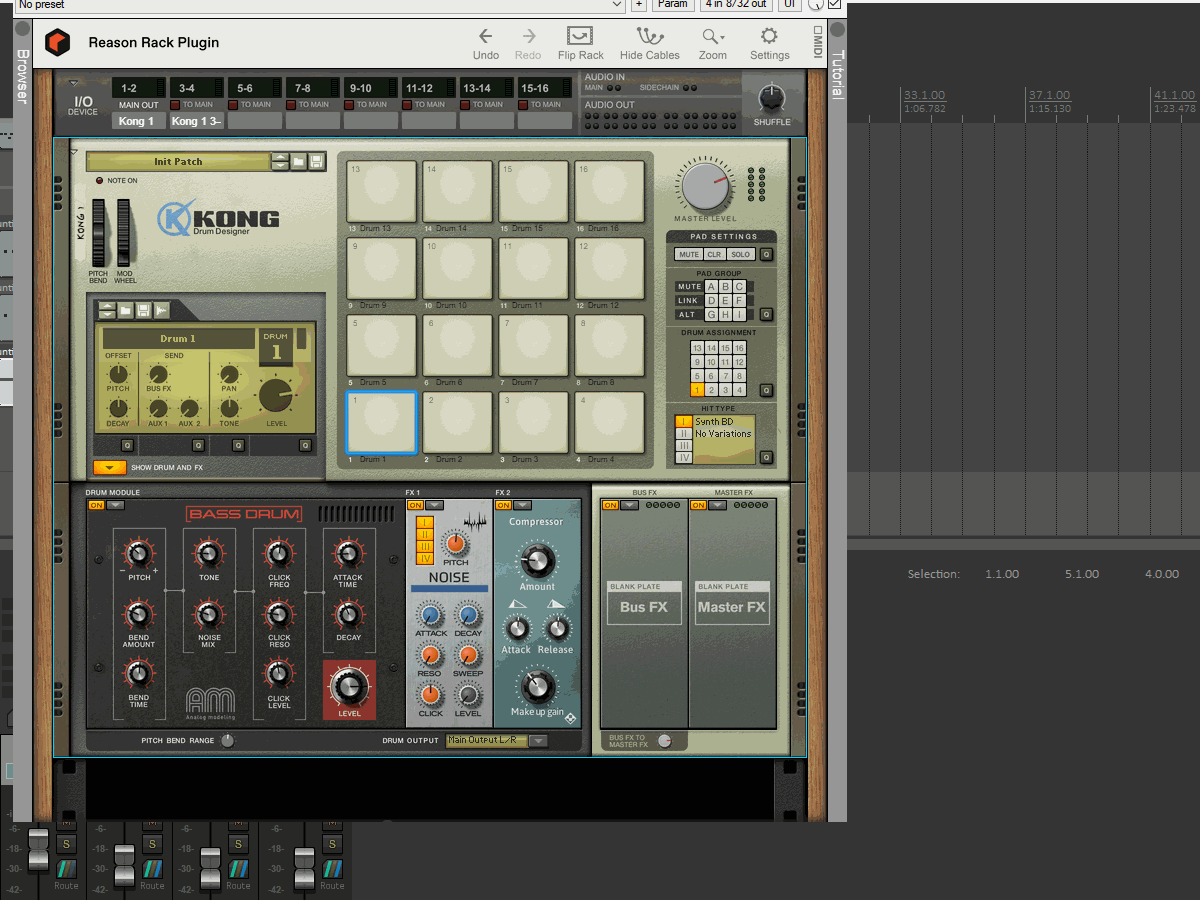This screenshot has width=1200, height=900.
Task: Click the Q button beside HIT TYPE
Action: [x=766, y=457]
